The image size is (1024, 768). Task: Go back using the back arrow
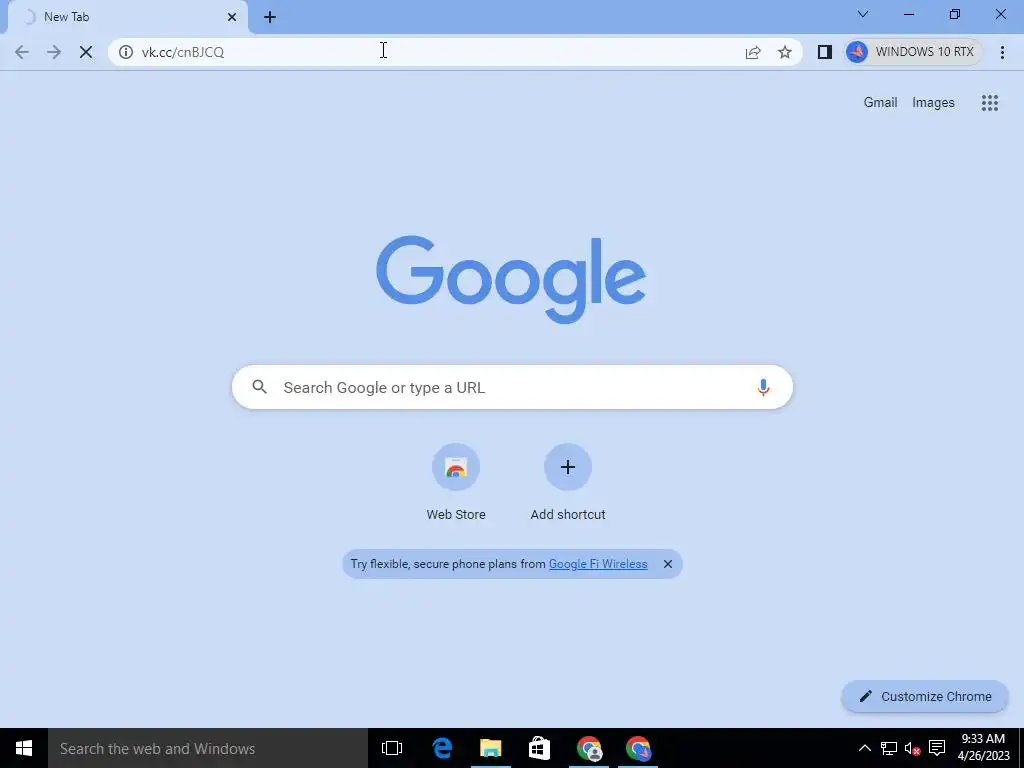point(22,52)
